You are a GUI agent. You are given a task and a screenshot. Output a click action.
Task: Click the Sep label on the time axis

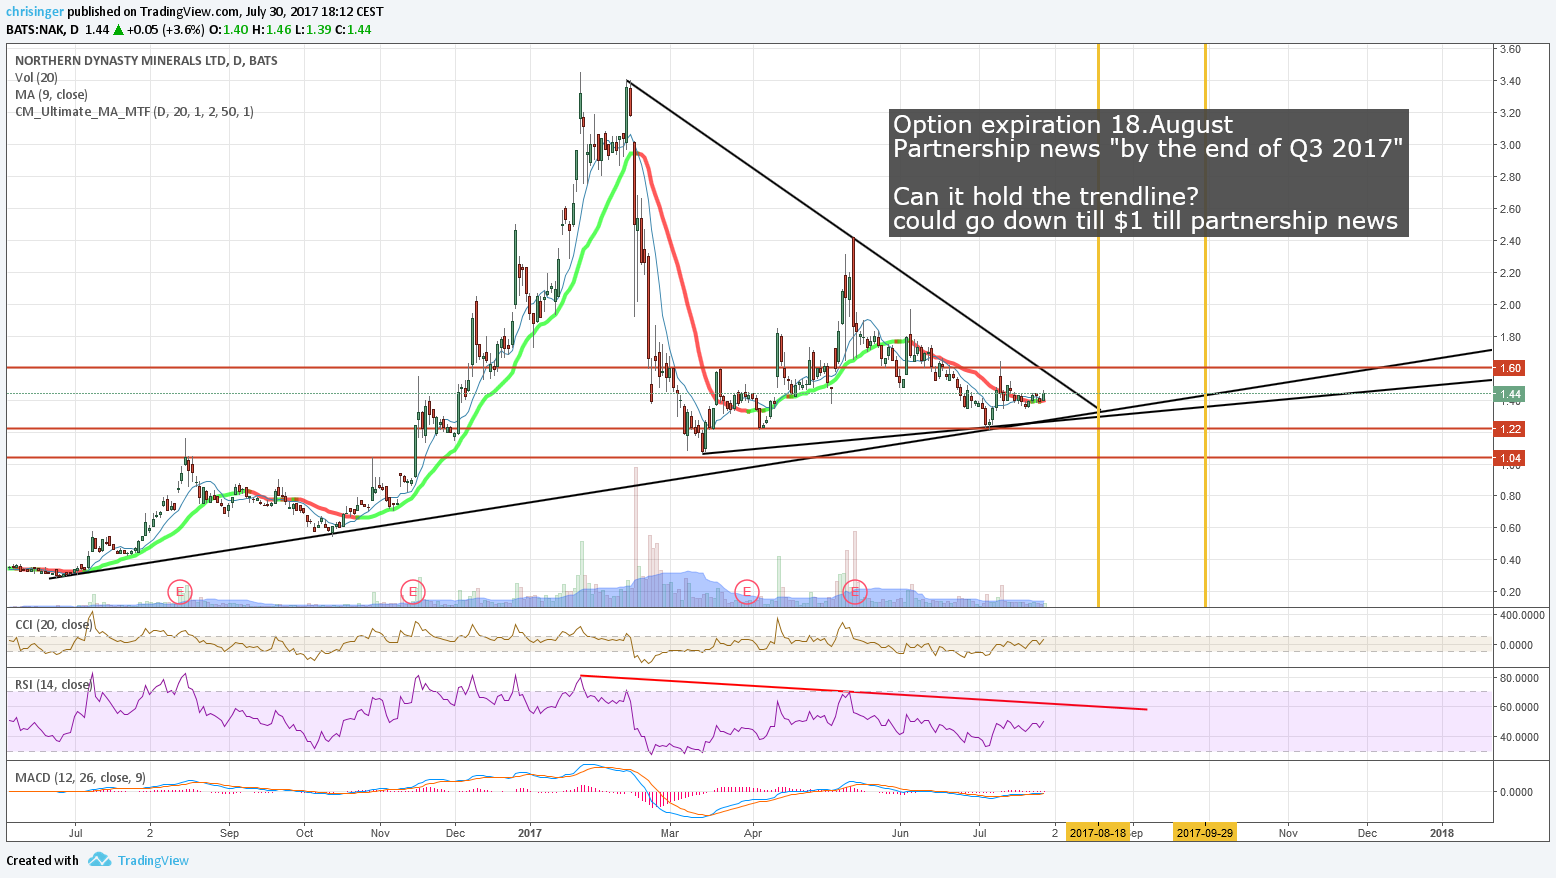coord(229,833)
